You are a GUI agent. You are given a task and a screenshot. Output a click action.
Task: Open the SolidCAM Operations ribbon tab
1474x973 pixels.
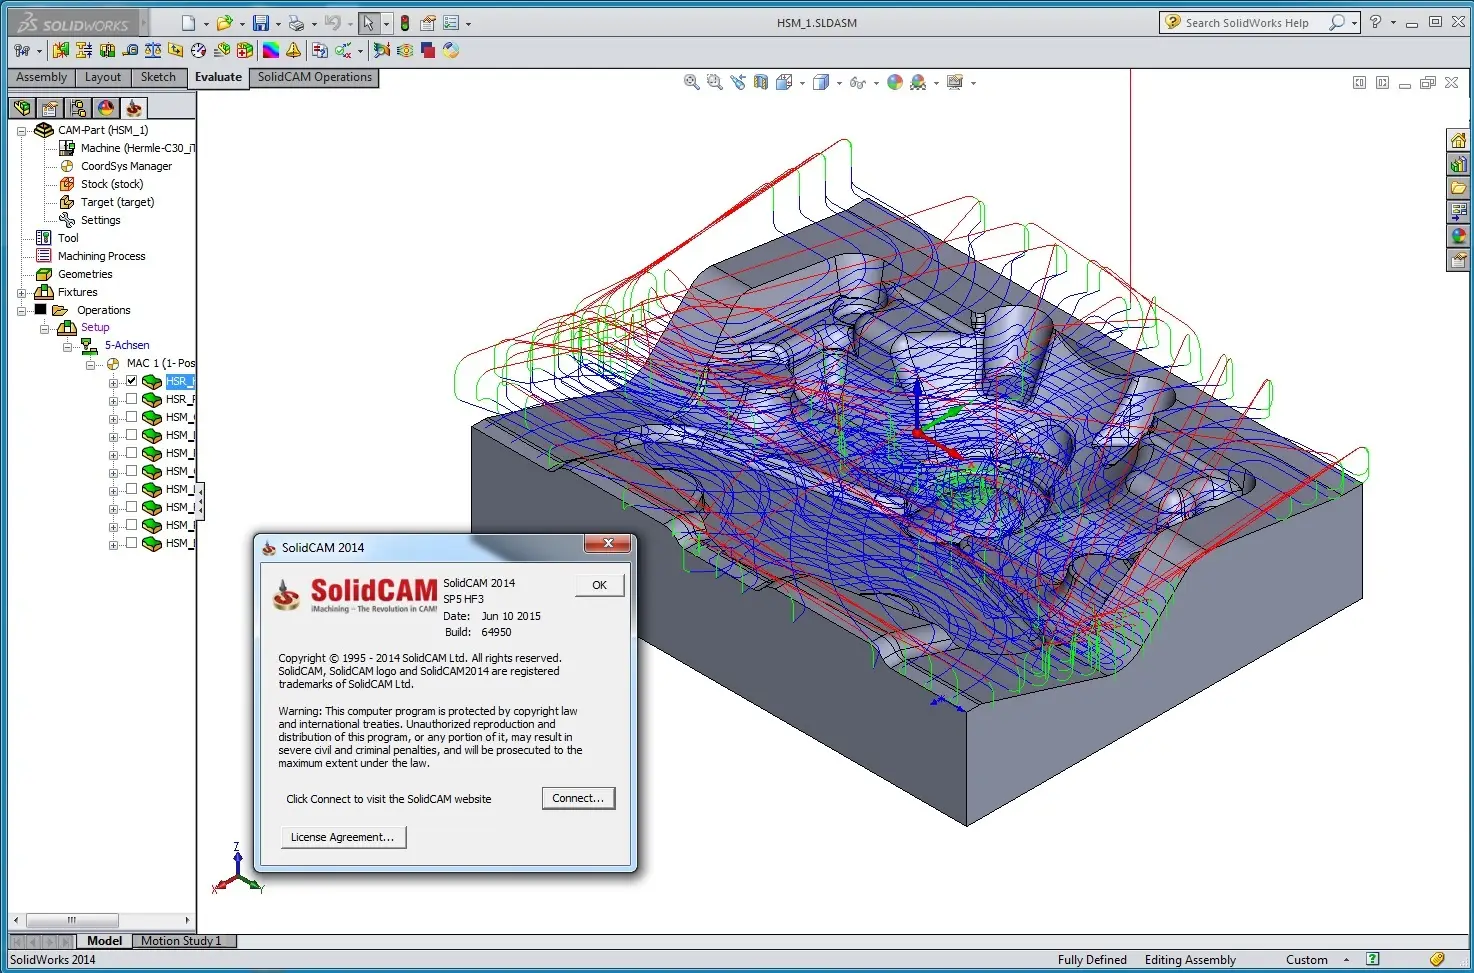pos(314,78)
